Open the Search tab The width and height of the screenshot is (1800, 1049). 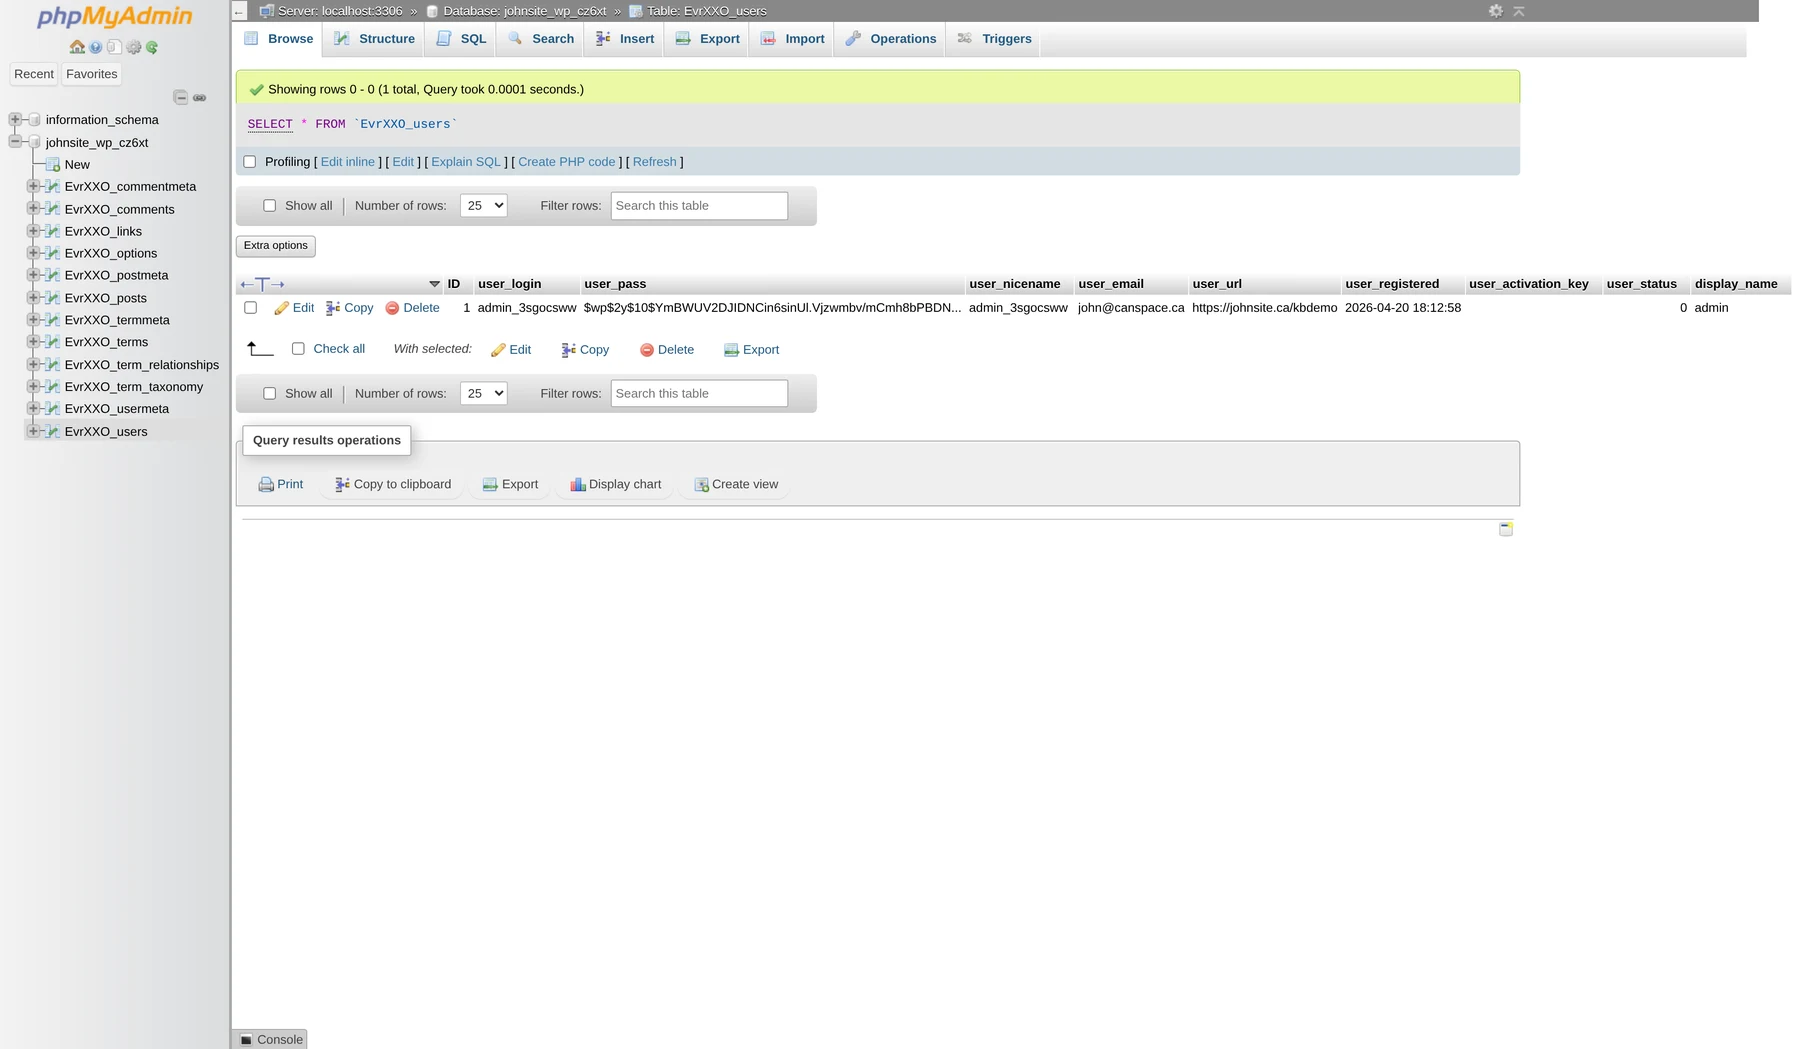tap(541, 39)
